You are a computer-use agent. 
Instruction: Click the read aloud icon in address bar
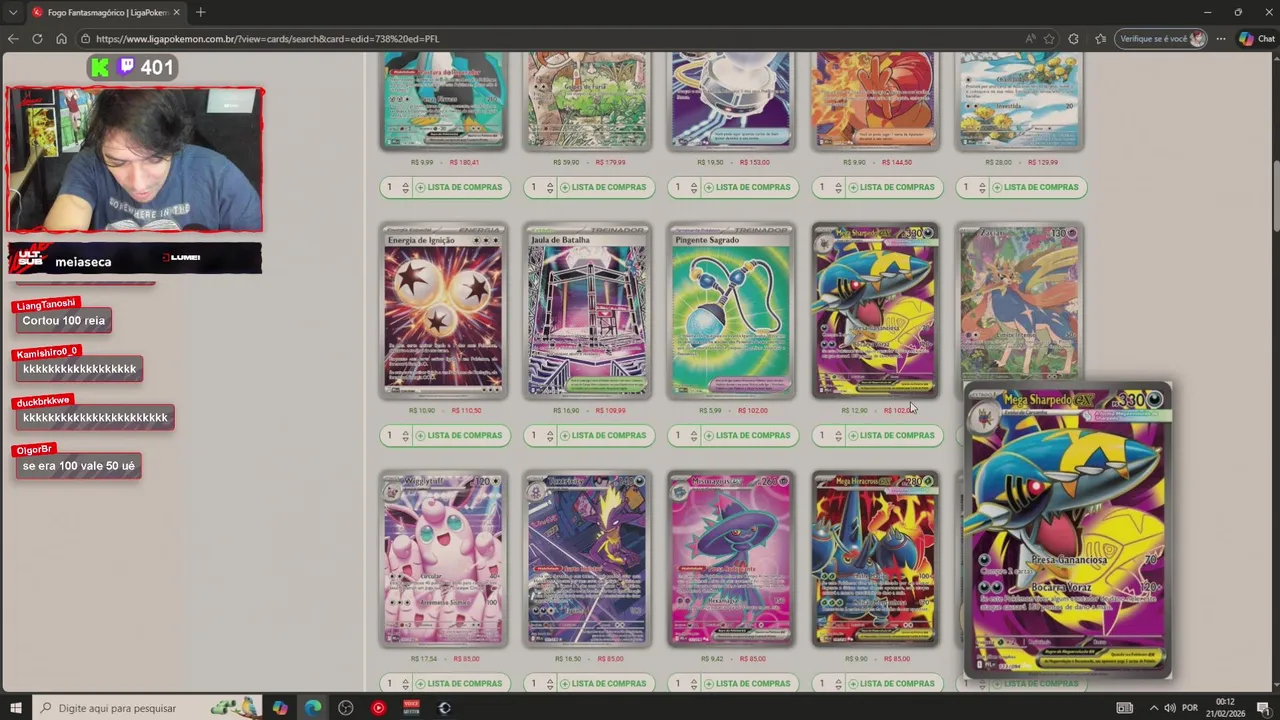[x=1030, y=39]
